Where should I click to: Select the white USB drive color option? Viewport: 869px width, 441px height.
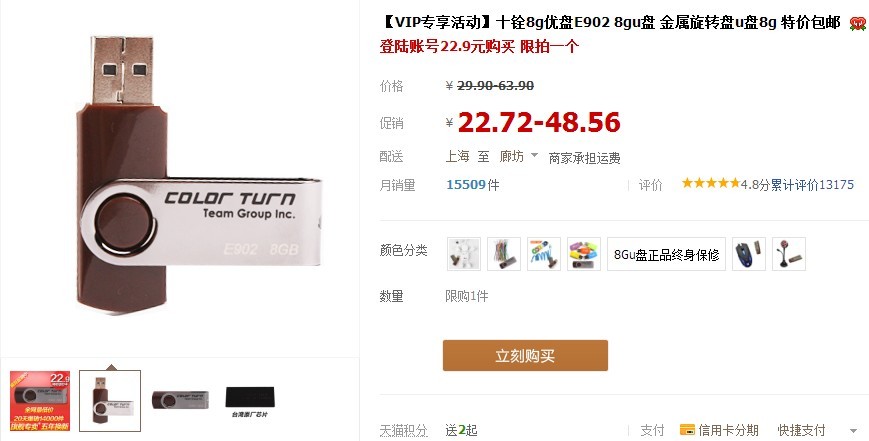pyautogui.click(x=464, y=254)
